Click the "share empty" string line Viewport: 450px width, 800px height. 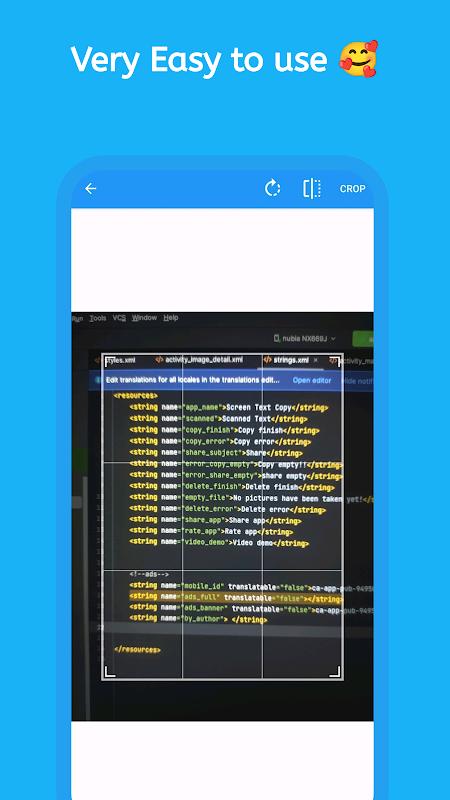click(x=235, y=476)
